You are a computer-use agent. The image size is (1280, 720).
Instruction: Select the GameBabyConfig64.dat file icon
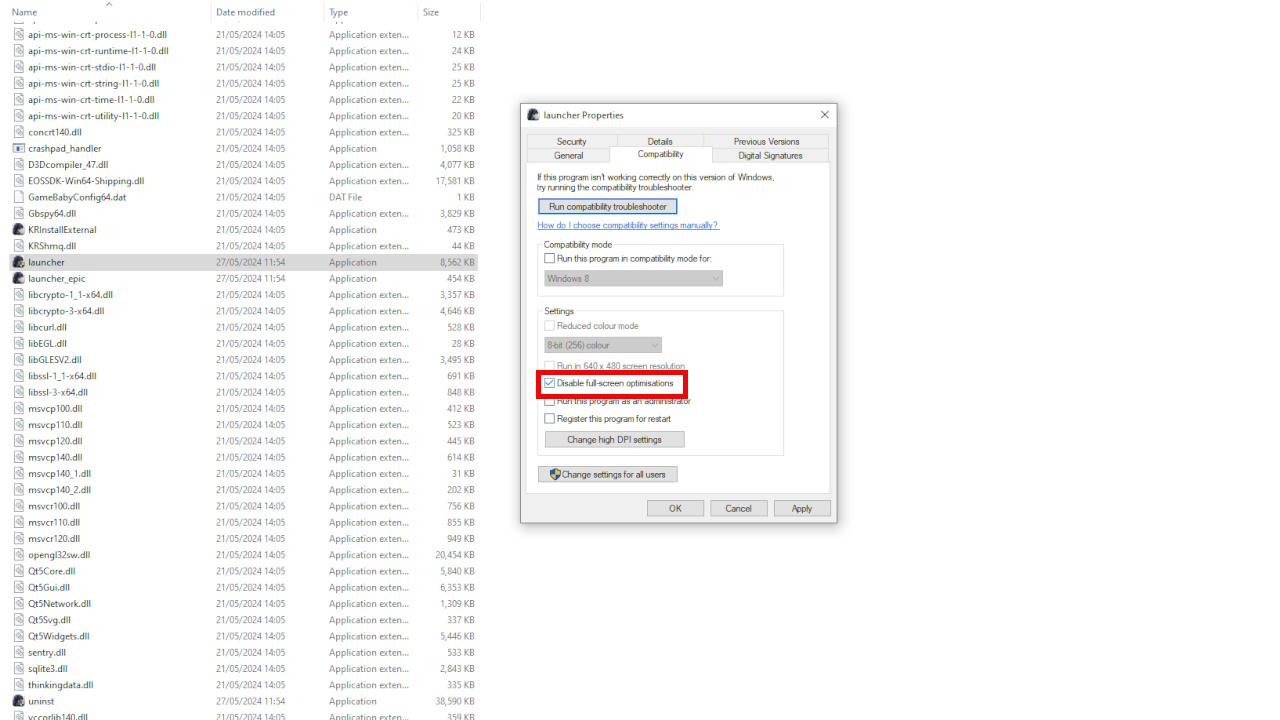[x=18, y=197]
